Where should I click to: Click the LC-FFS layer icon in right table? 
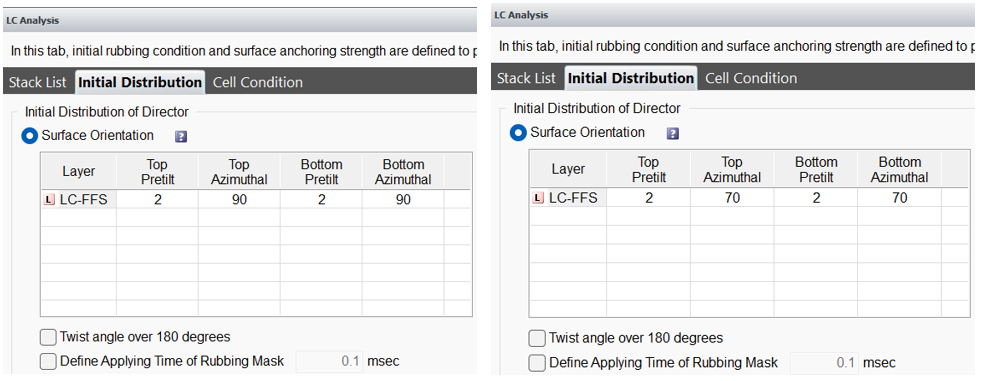[538, 198]
